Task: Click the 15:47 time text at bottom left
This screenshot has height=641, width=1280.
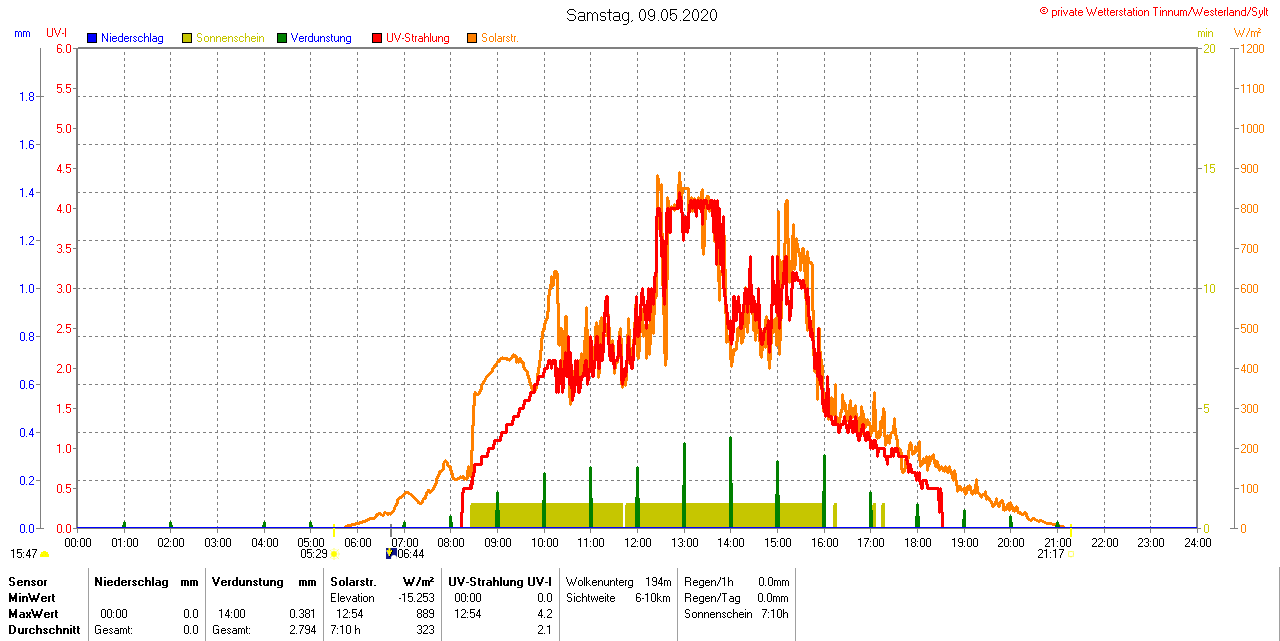Action: (24, 554)
